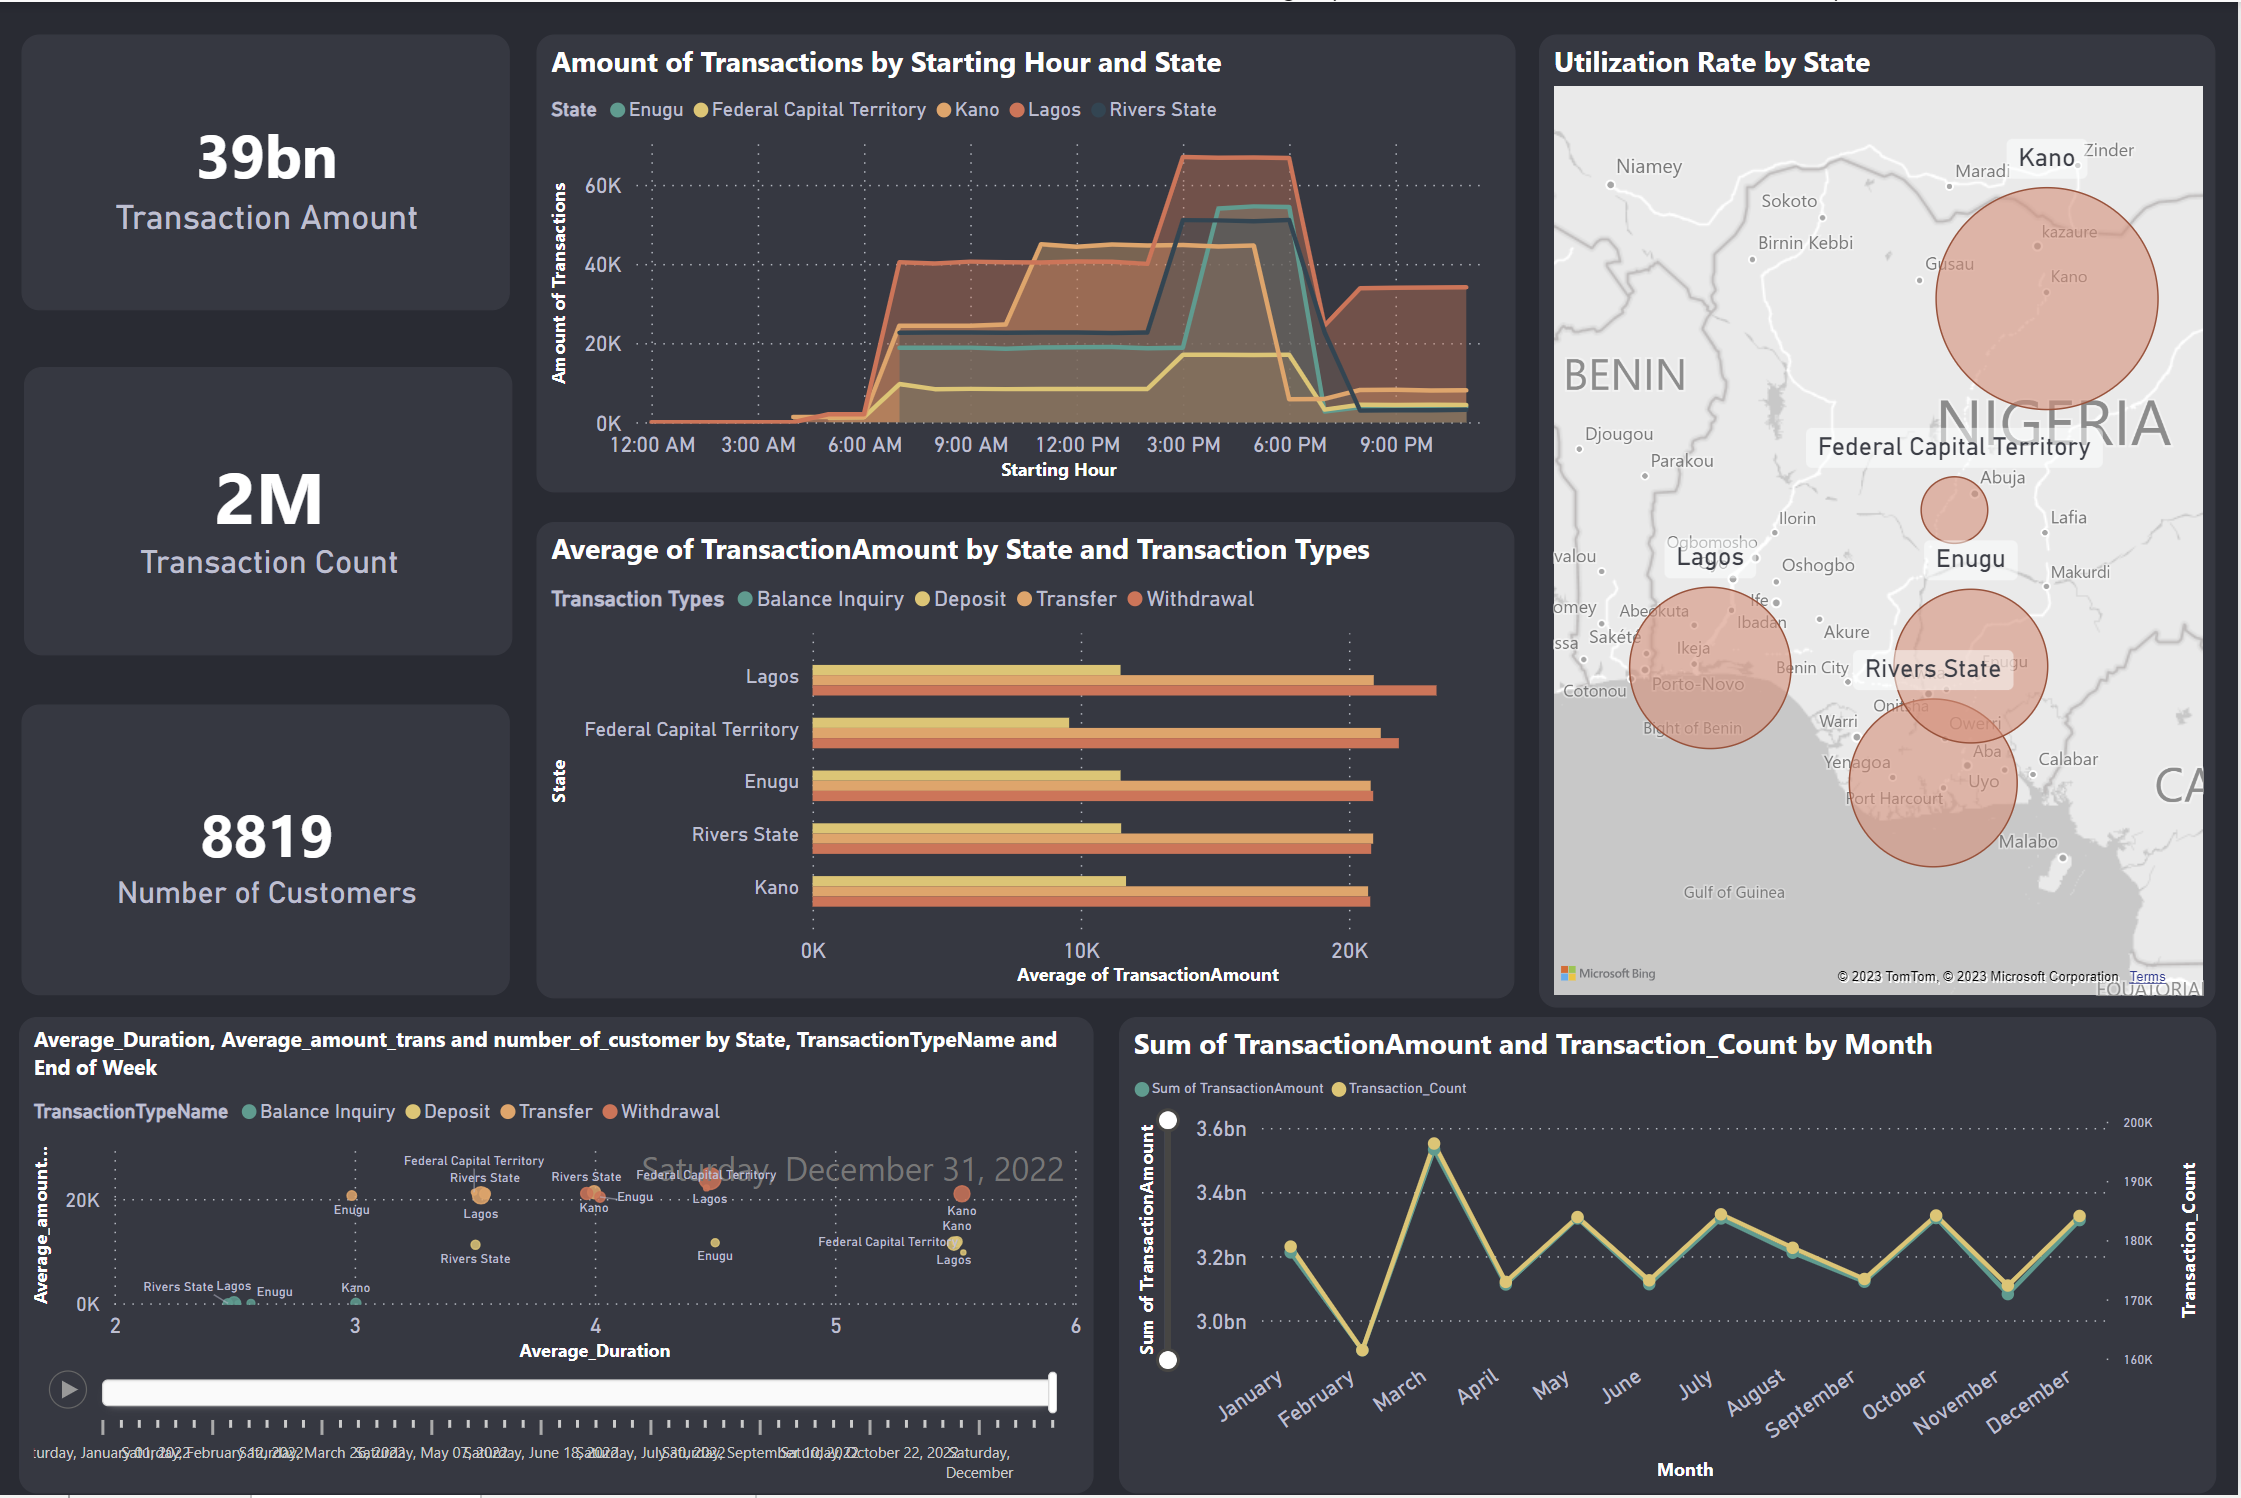Click the Transaction_Count legend item
2241x1498 pixels.
(1406, 1089)
